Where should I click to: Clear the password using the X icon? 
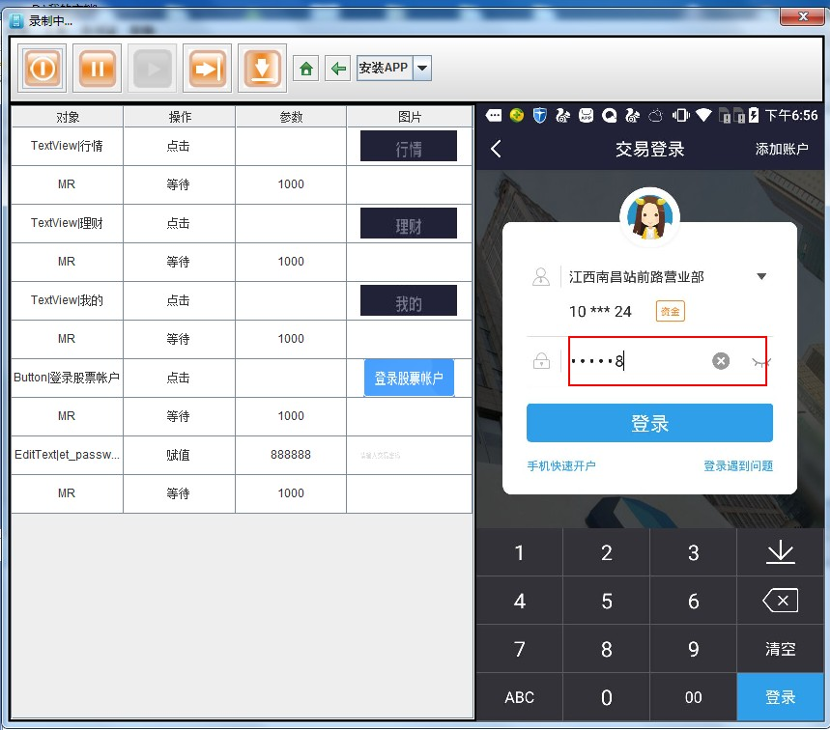point(720,361)
